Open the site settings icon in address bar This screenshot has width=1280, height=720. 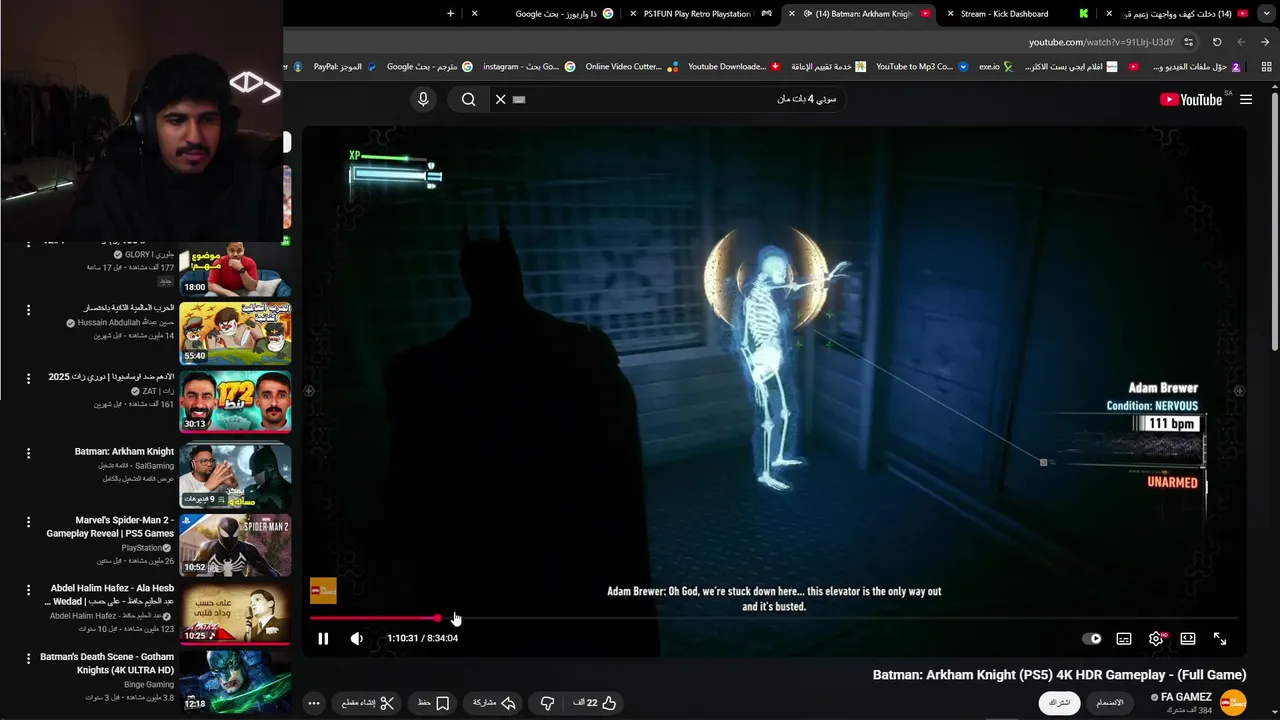(x=1188, y=42)
